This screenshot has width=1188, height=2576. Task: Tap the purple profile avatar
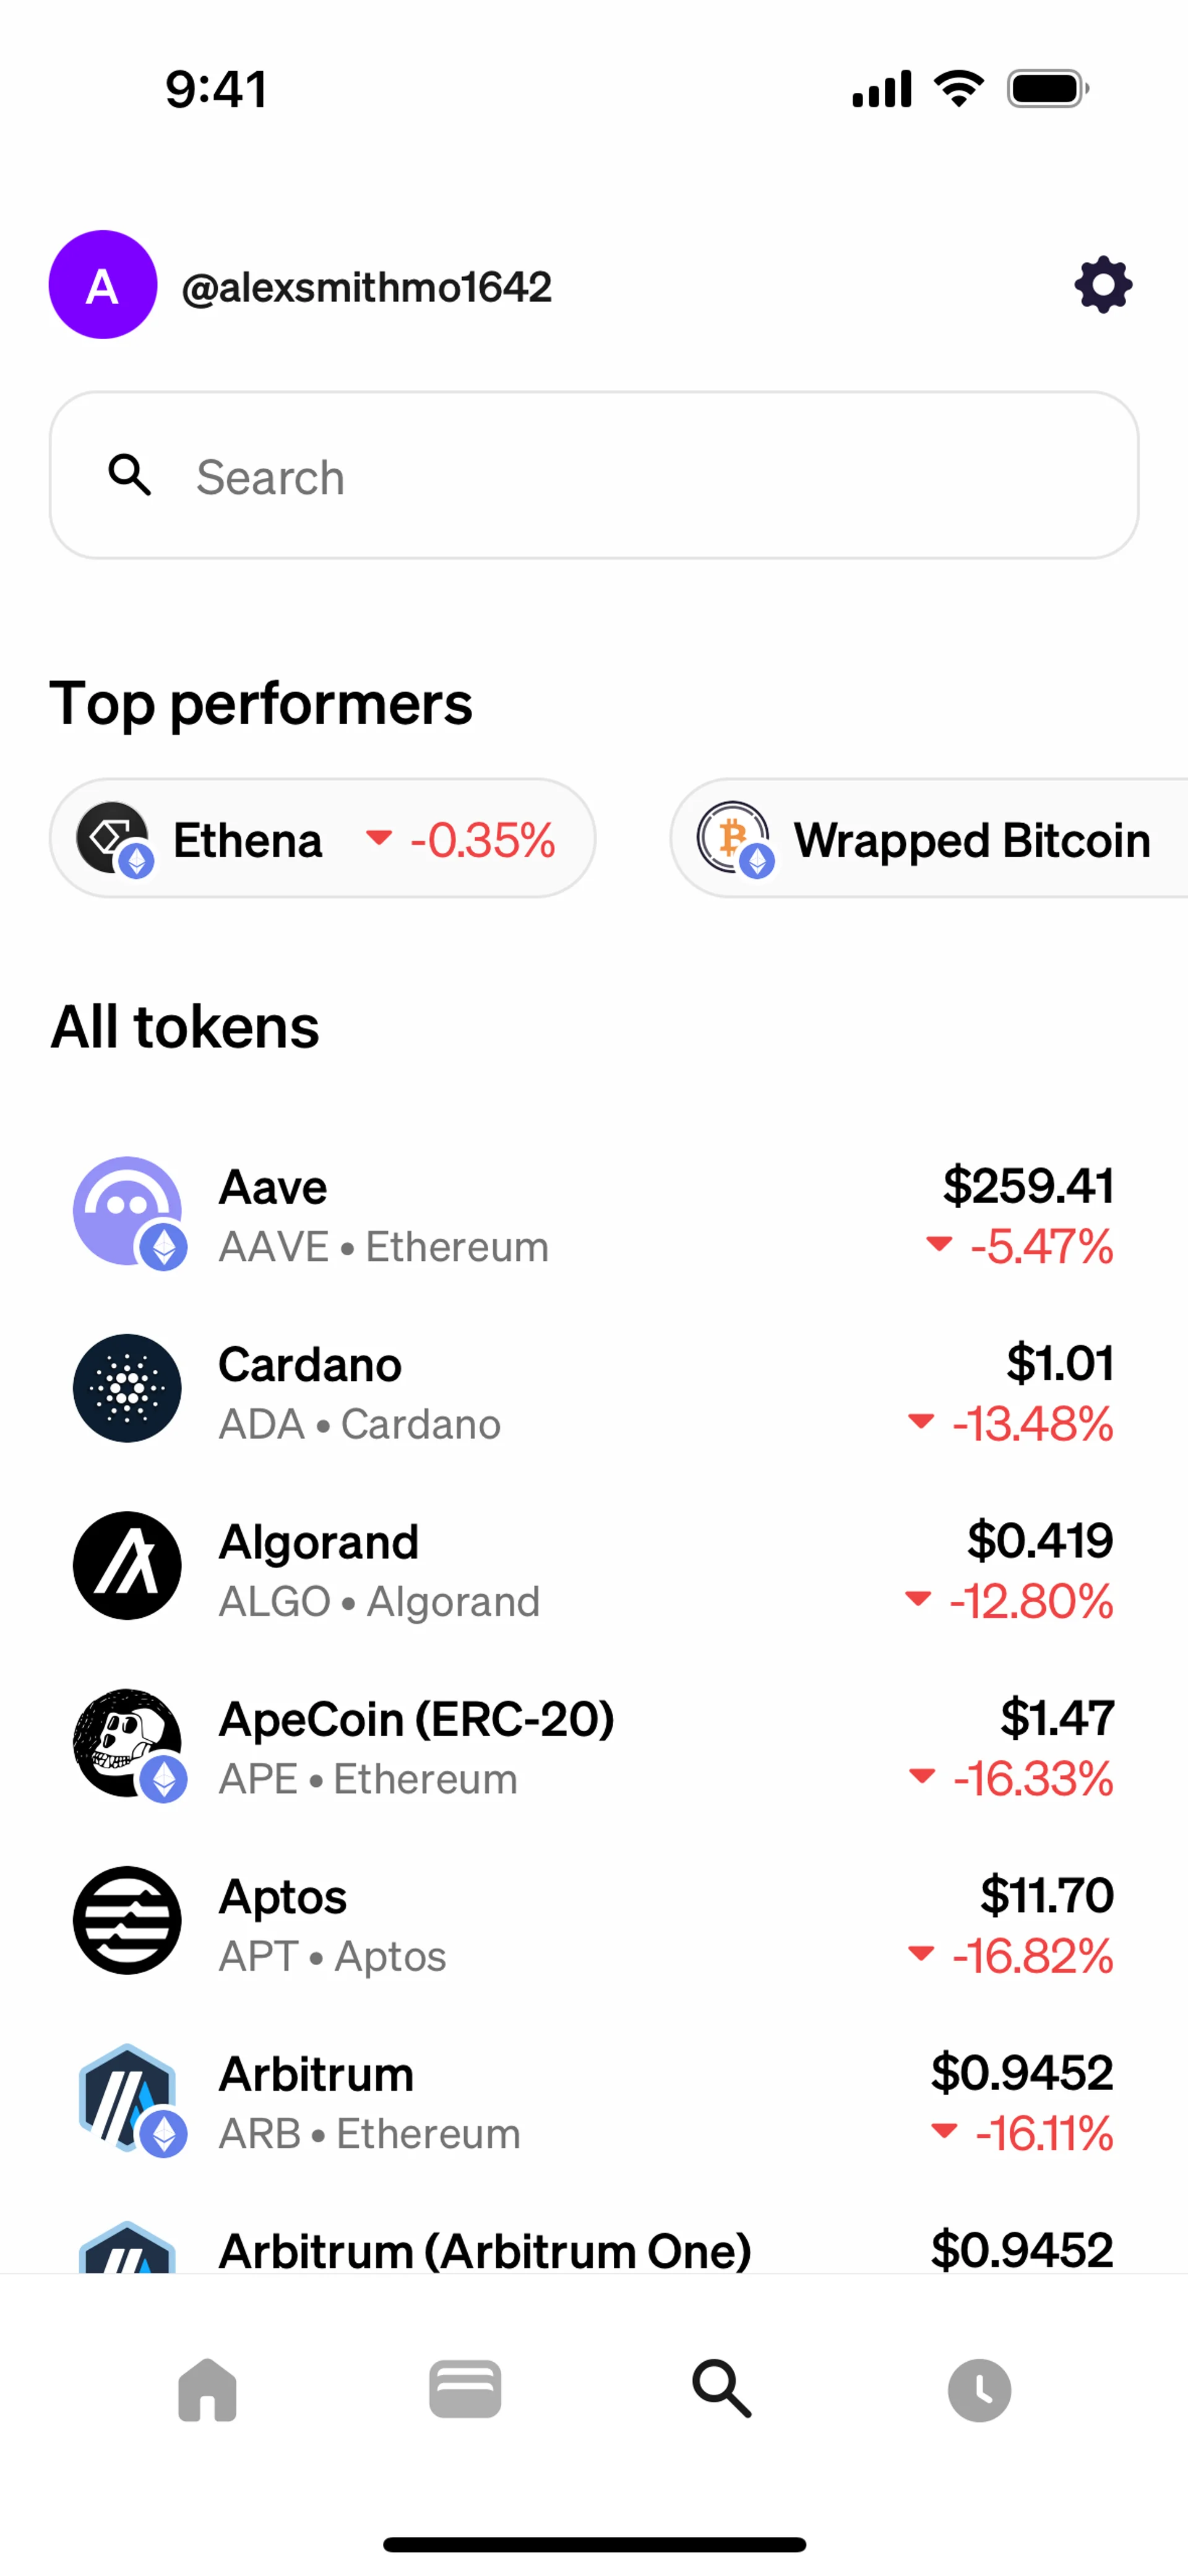pos(103,285)
